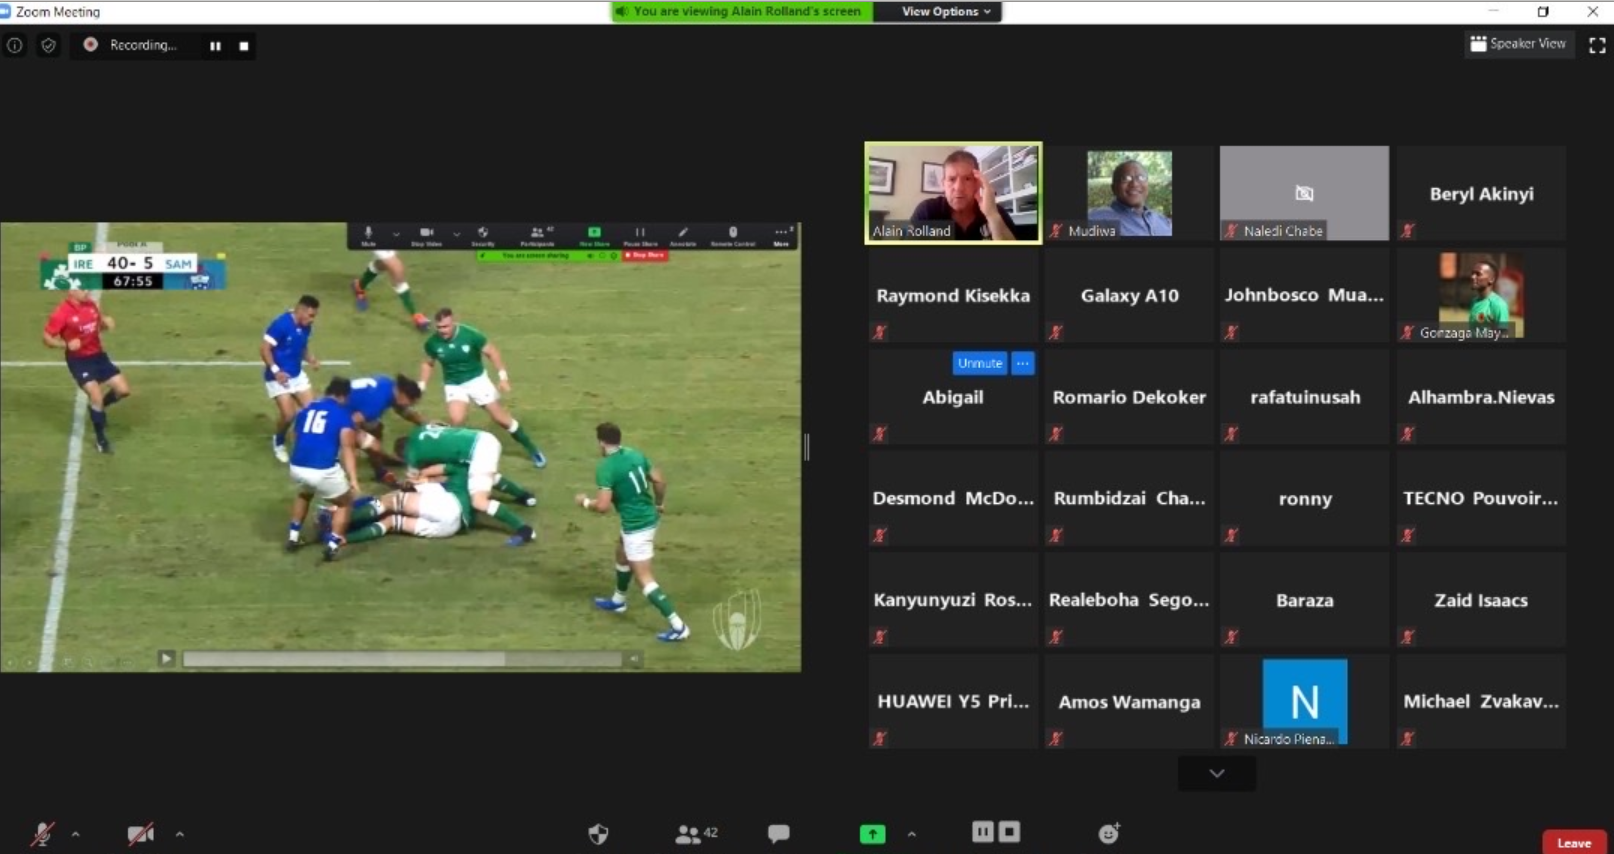1614x854 pixels.
Task: Click the mute indicator on Mudiwa's tile
Action: [1056, 231]
